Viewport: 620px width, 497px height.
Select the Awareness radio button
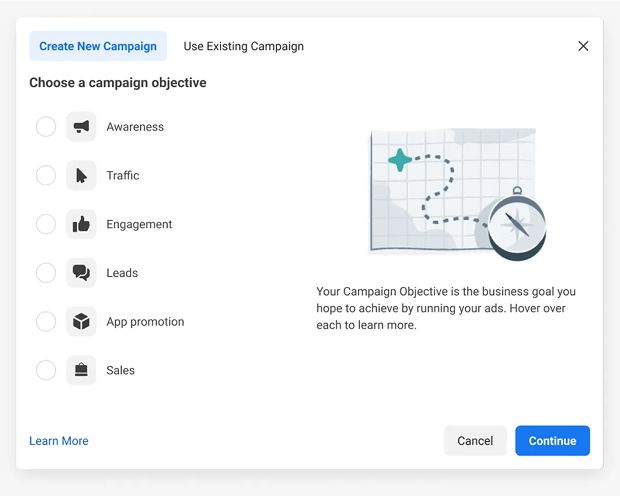pos(46,127)
